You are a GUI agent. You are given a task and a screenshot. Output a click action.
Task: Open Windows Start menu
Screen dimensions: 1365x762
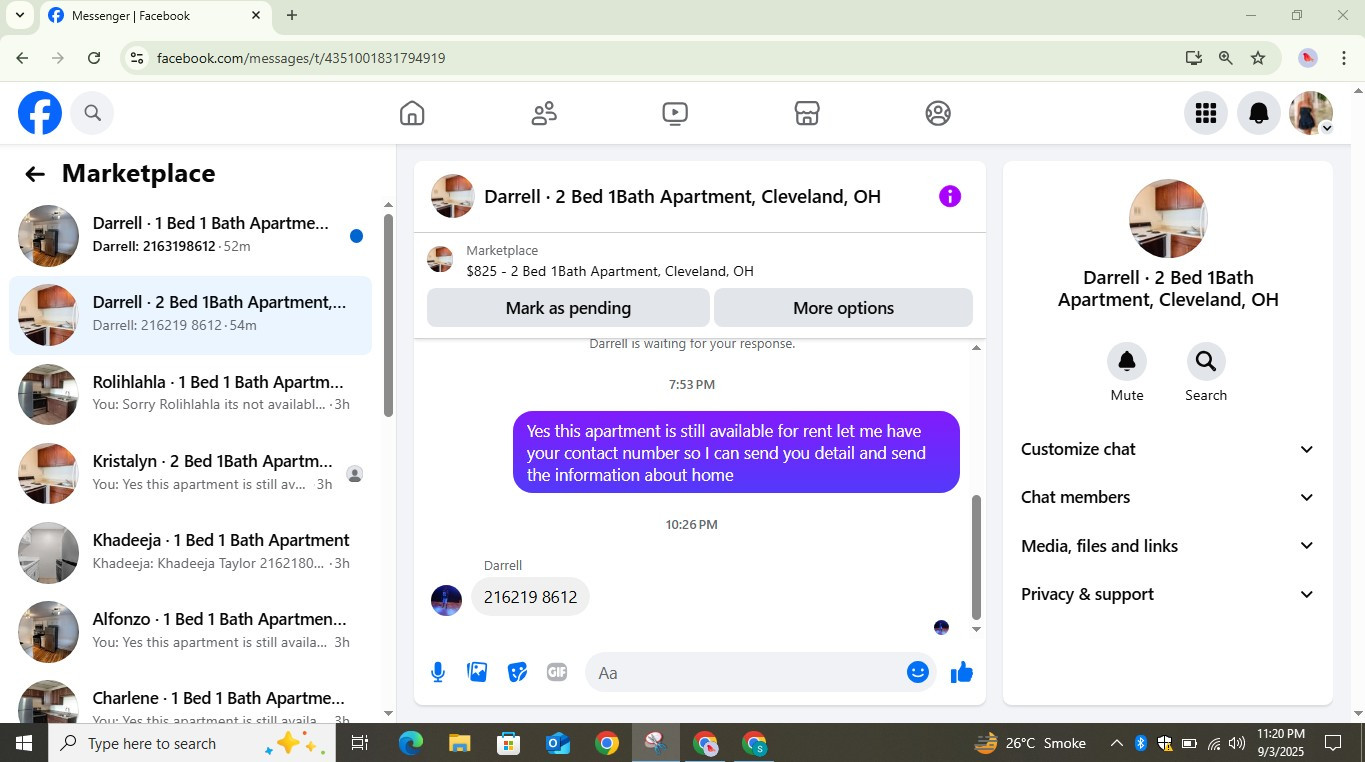[23, 743]
